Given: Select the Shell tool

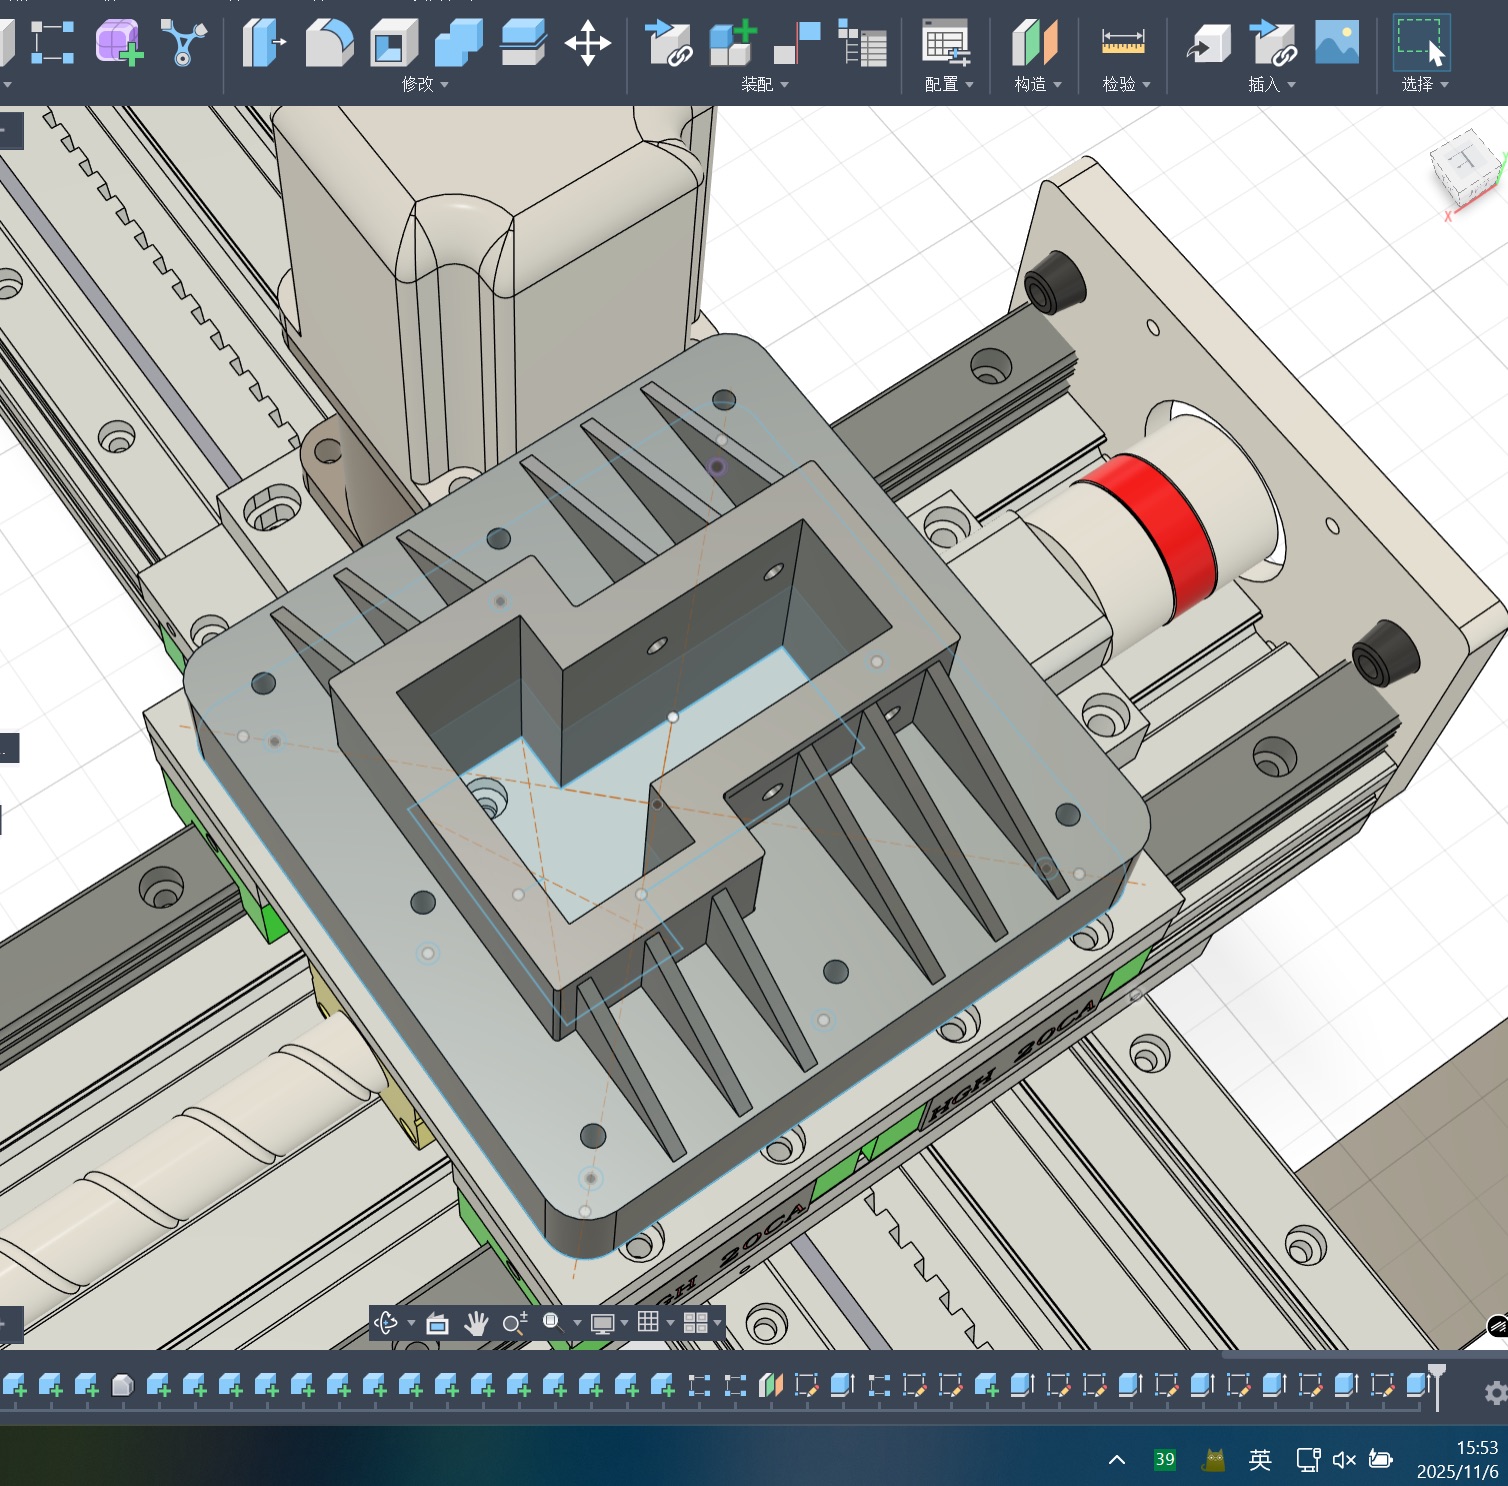Looking at the screenshot, I should 393,43.
